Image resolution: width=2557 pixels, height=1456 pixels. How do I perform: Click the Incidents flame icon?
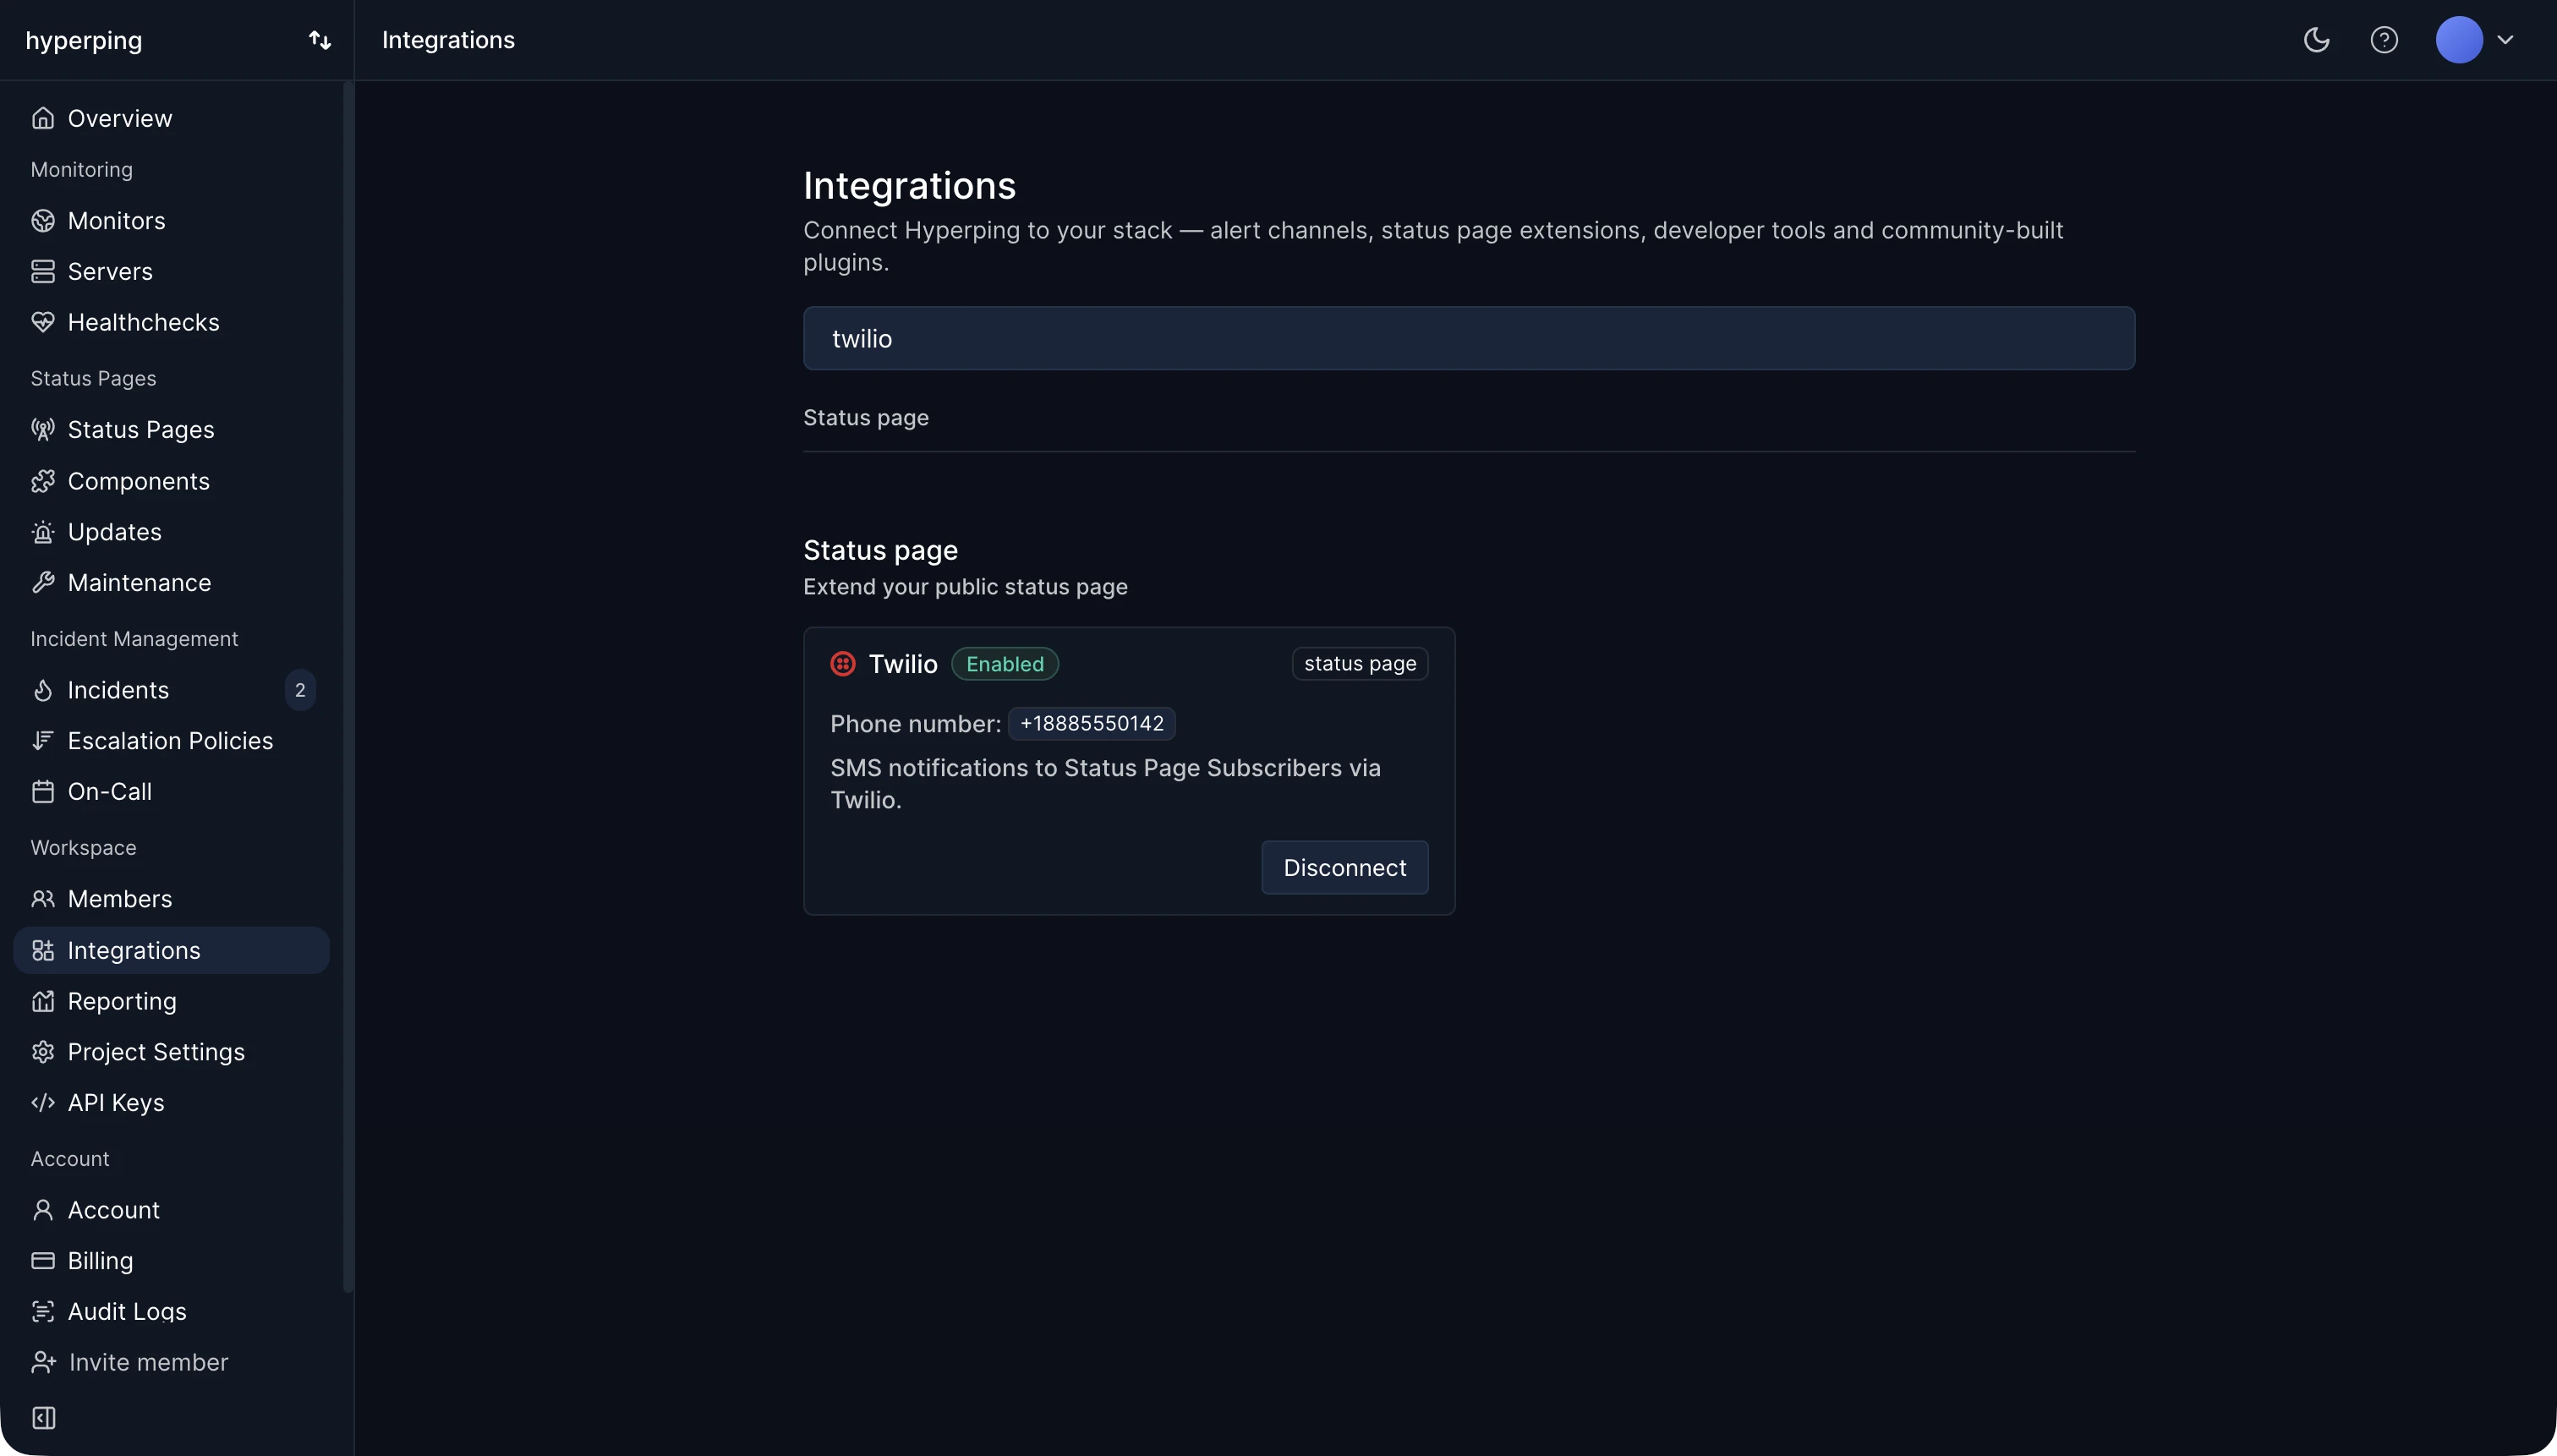tap(42, 690)
